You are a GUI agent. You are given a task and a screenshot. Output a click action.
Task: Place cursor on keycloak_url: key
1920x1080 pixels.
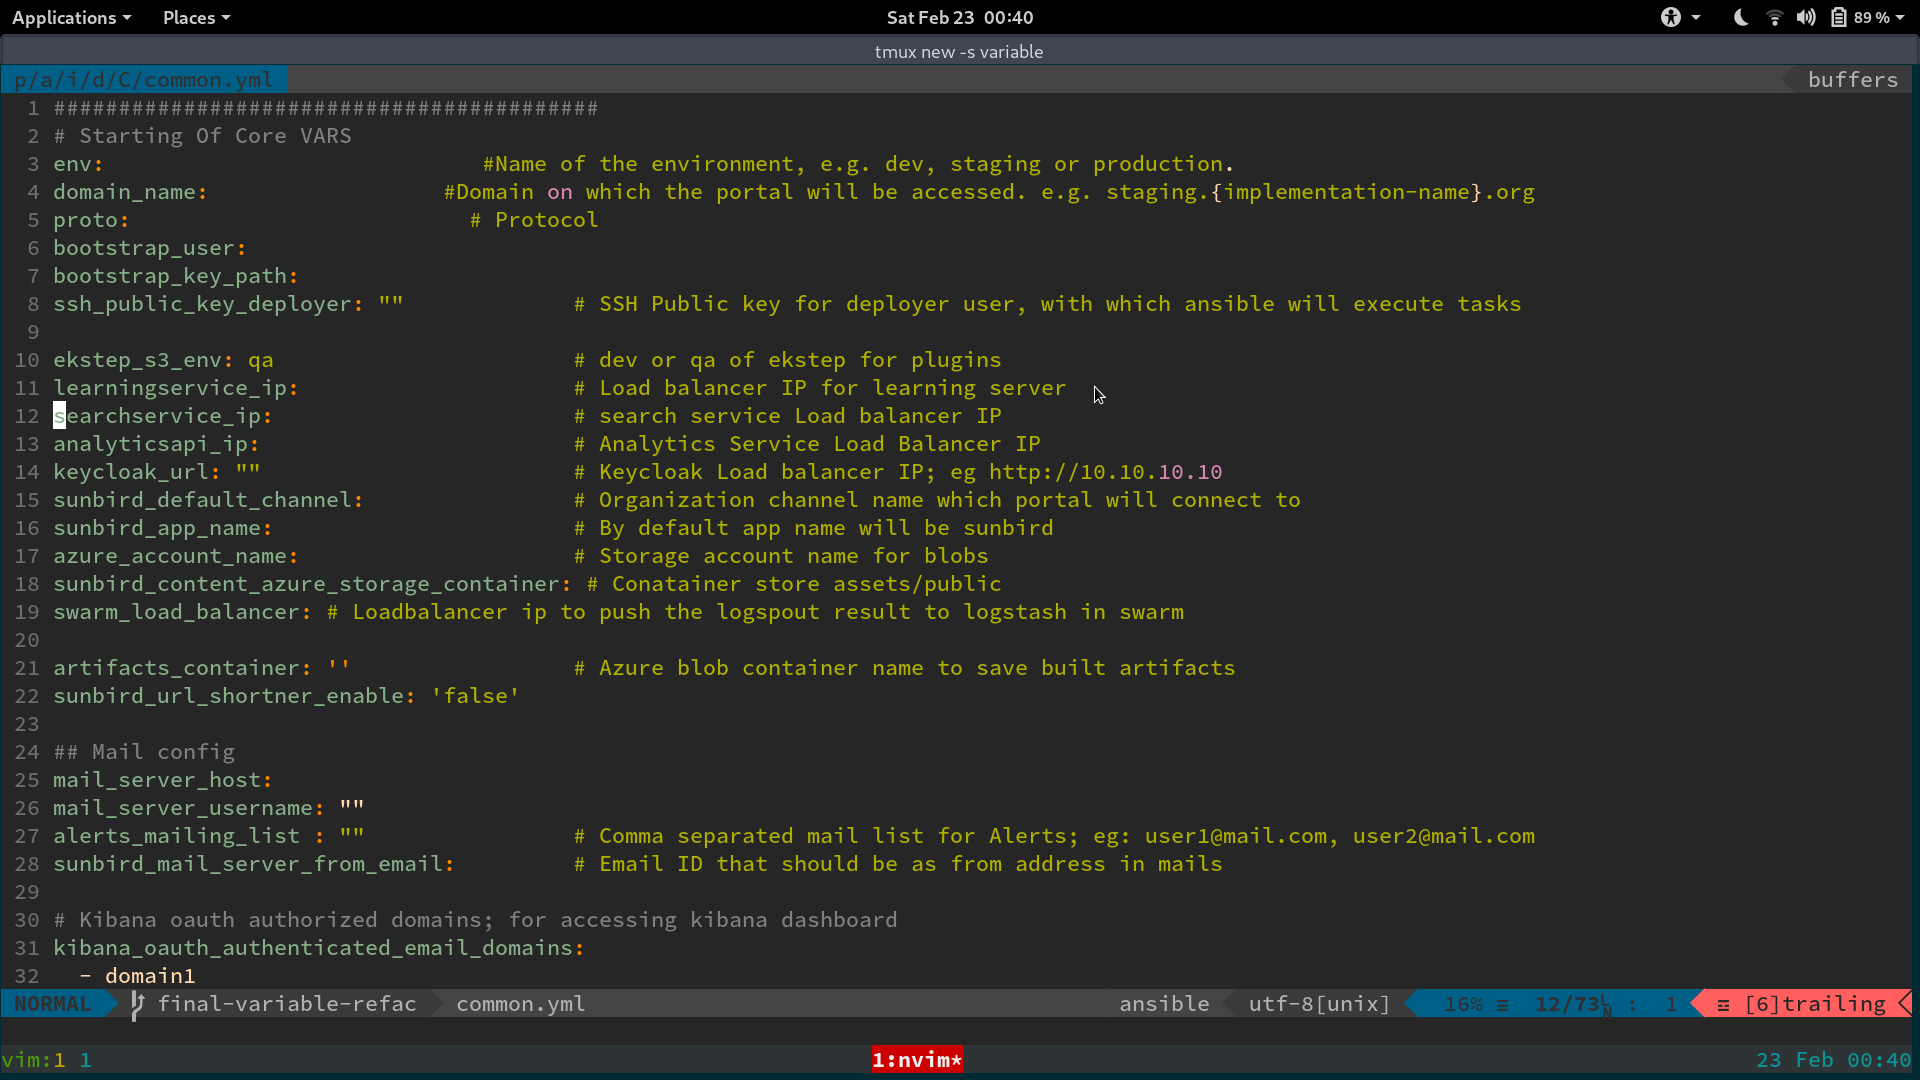[x=137, y=471]
